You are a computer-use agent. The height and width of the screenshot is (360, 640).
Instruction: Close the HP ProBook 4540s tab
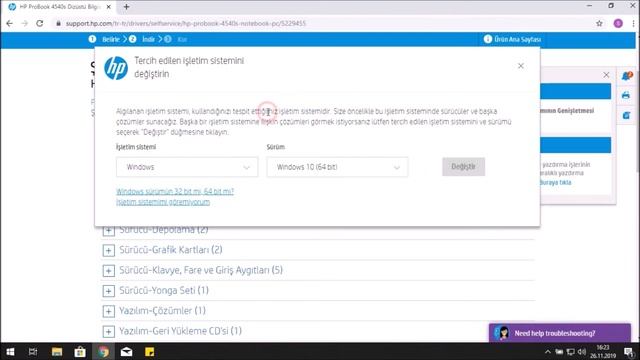[x=109, y=7]
